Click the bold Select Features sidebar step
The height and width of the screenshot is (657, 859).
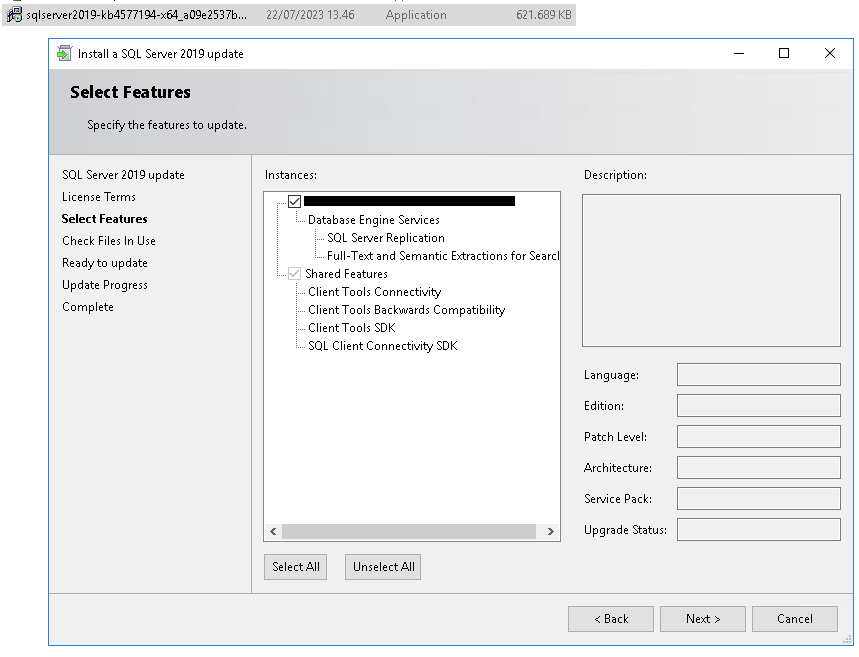(x=104, y=219)
